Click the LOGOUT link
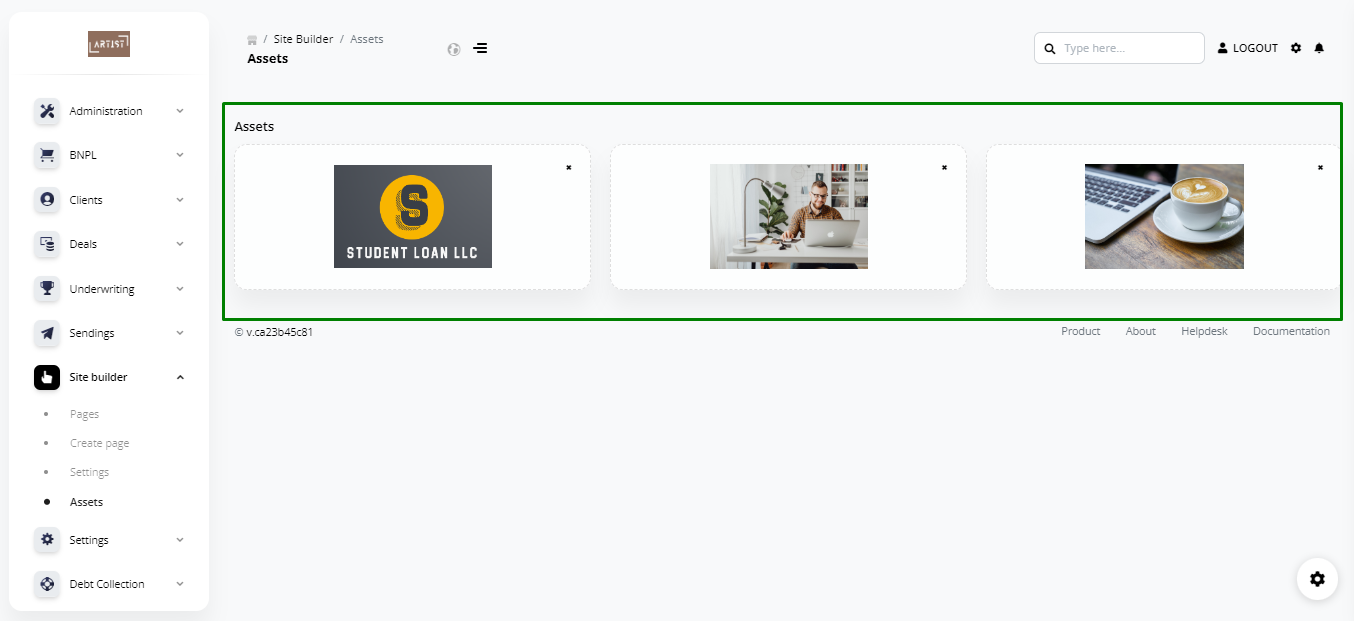 [1248, 48]
